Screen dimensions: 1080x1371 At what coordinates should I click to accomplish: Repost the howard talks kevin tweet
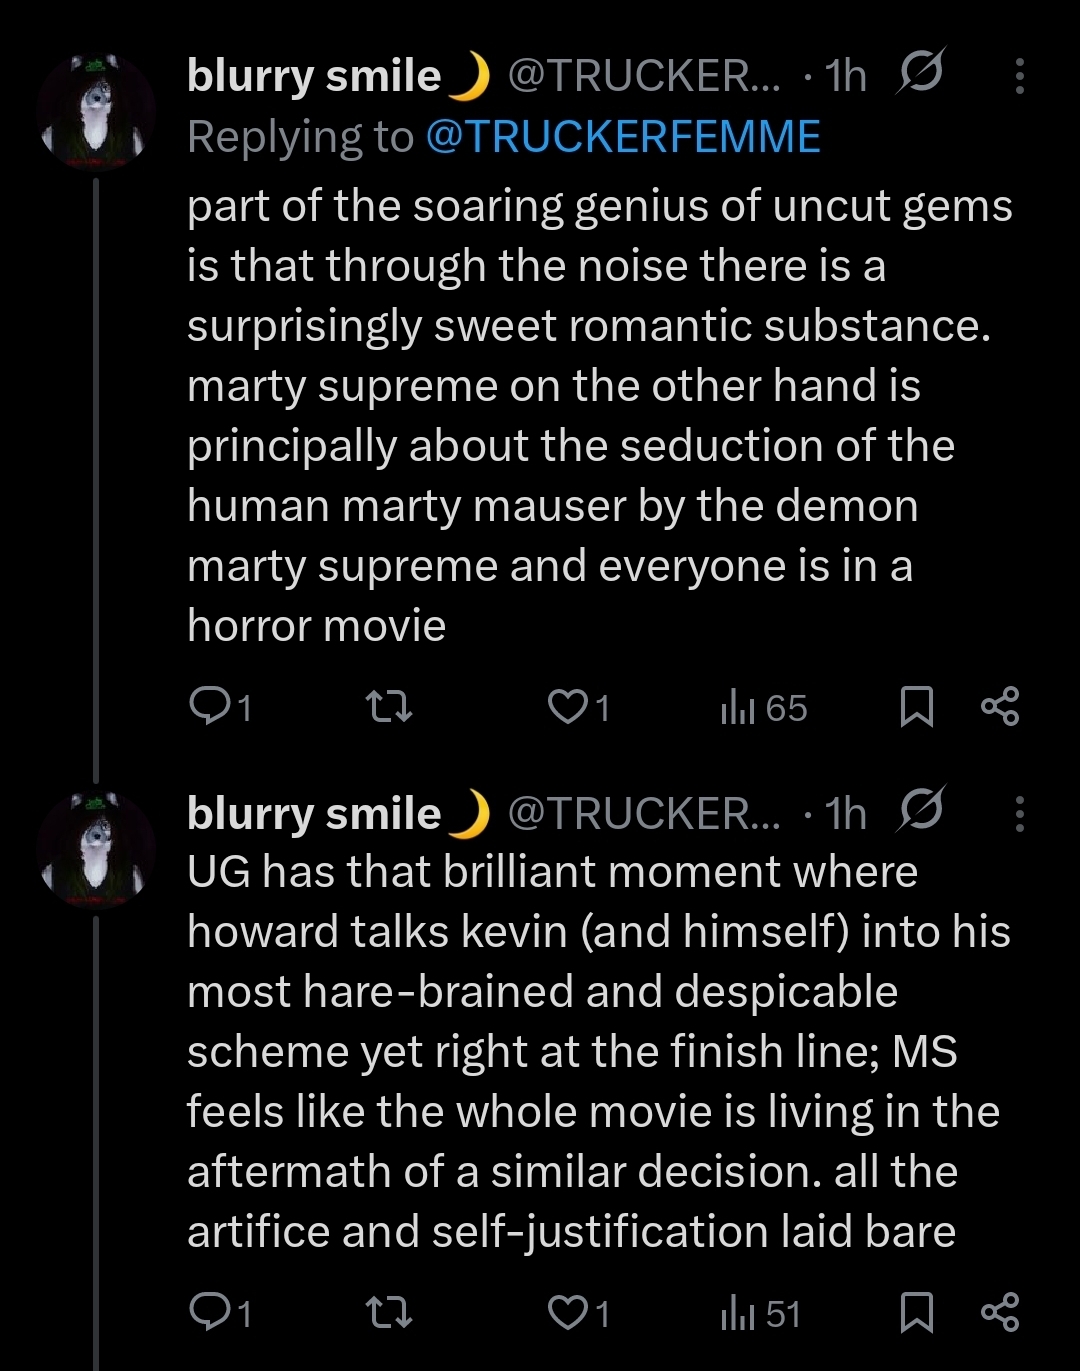(389, 1313)
